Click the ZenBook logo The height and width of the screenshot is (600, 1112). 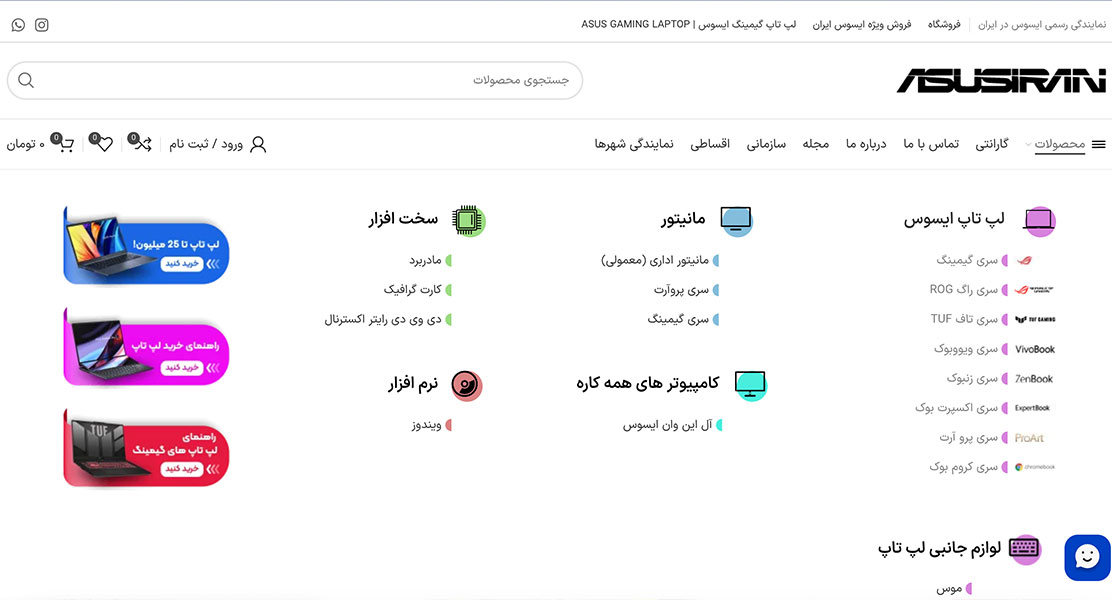tap(1034, 379)
